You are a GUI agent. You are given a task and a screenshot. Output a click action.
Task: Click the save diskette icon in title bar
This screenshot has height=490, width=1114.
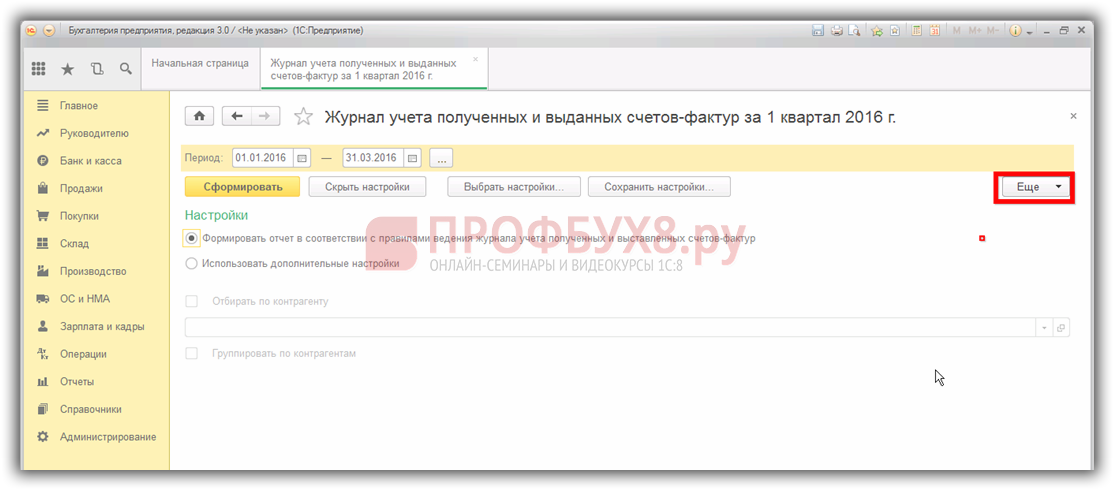[x=818, y=31]
